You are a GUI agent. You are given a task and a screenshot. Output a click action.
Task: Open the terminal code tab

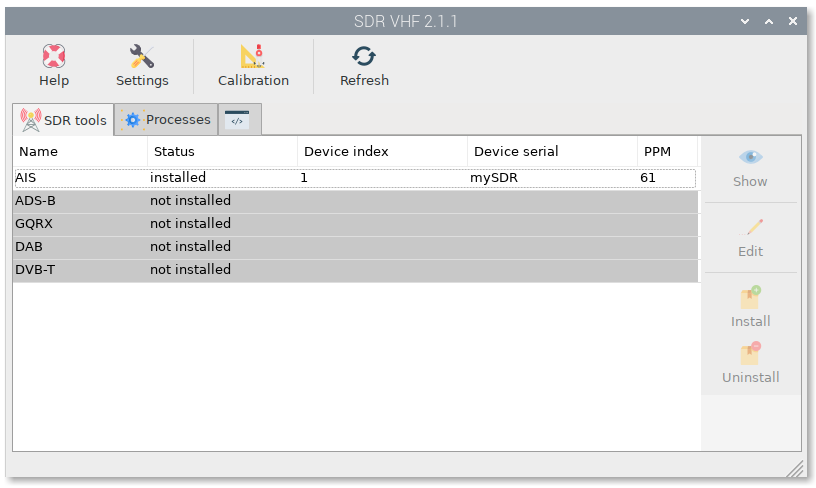[x=239, y=120]
